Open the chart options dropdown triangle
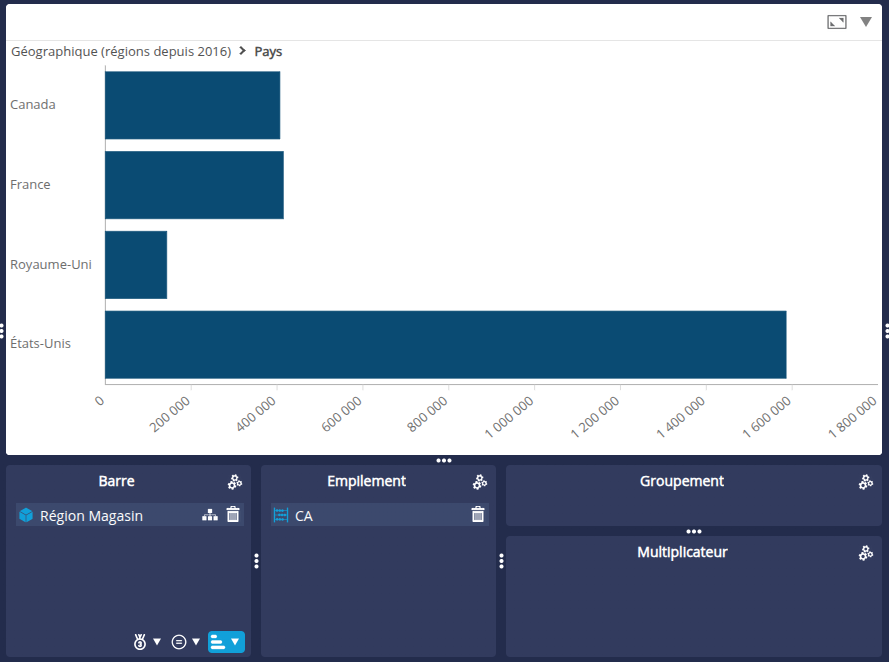This screenshot has width=889, height=662. coord(866,22)
